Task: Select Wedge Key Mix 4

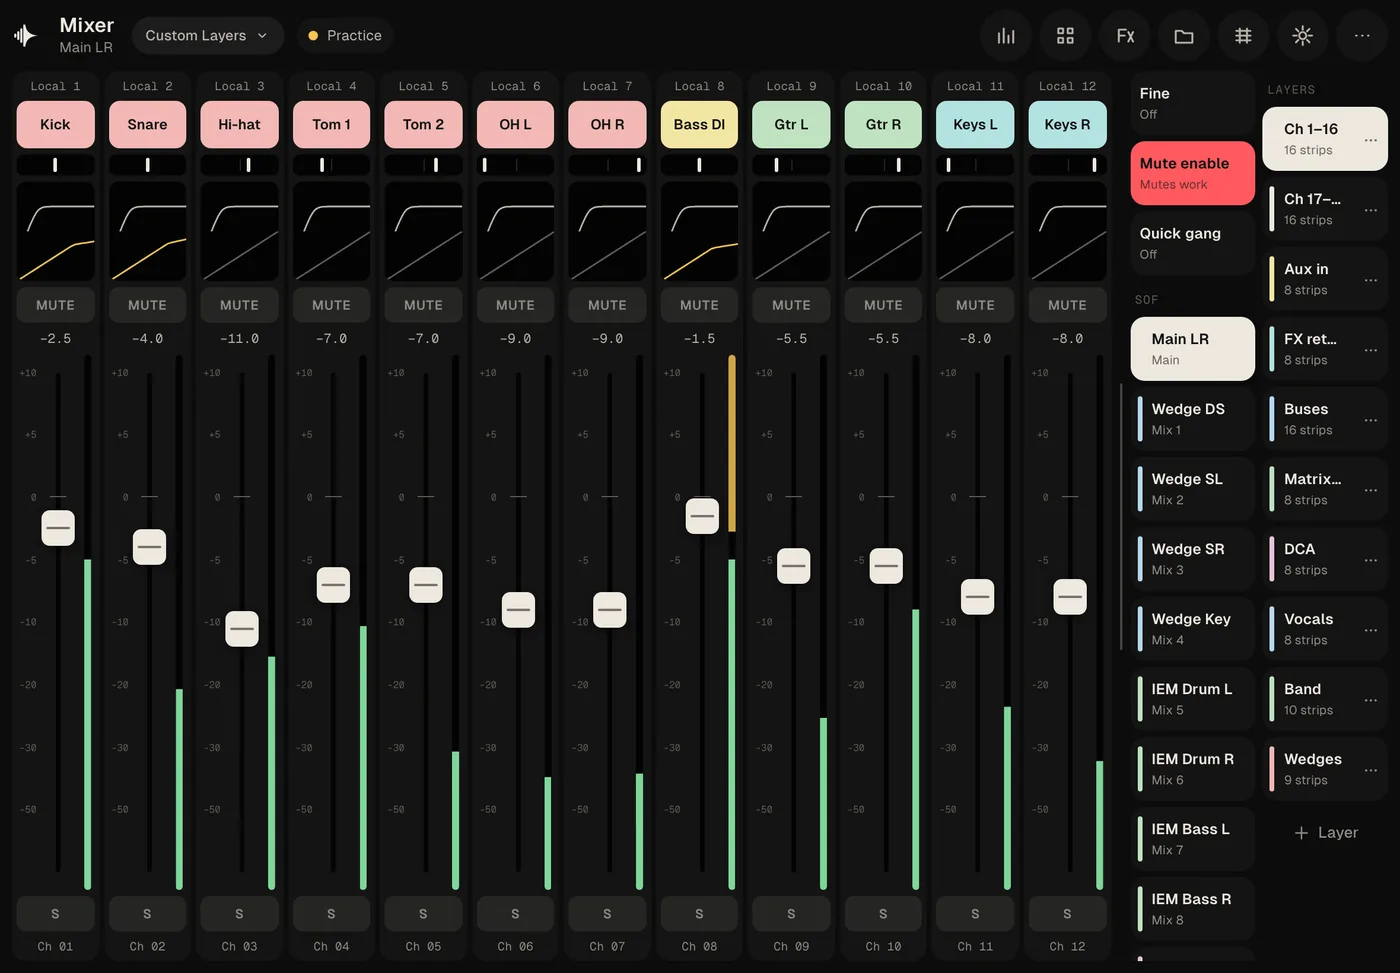Action: [1192, 629]
